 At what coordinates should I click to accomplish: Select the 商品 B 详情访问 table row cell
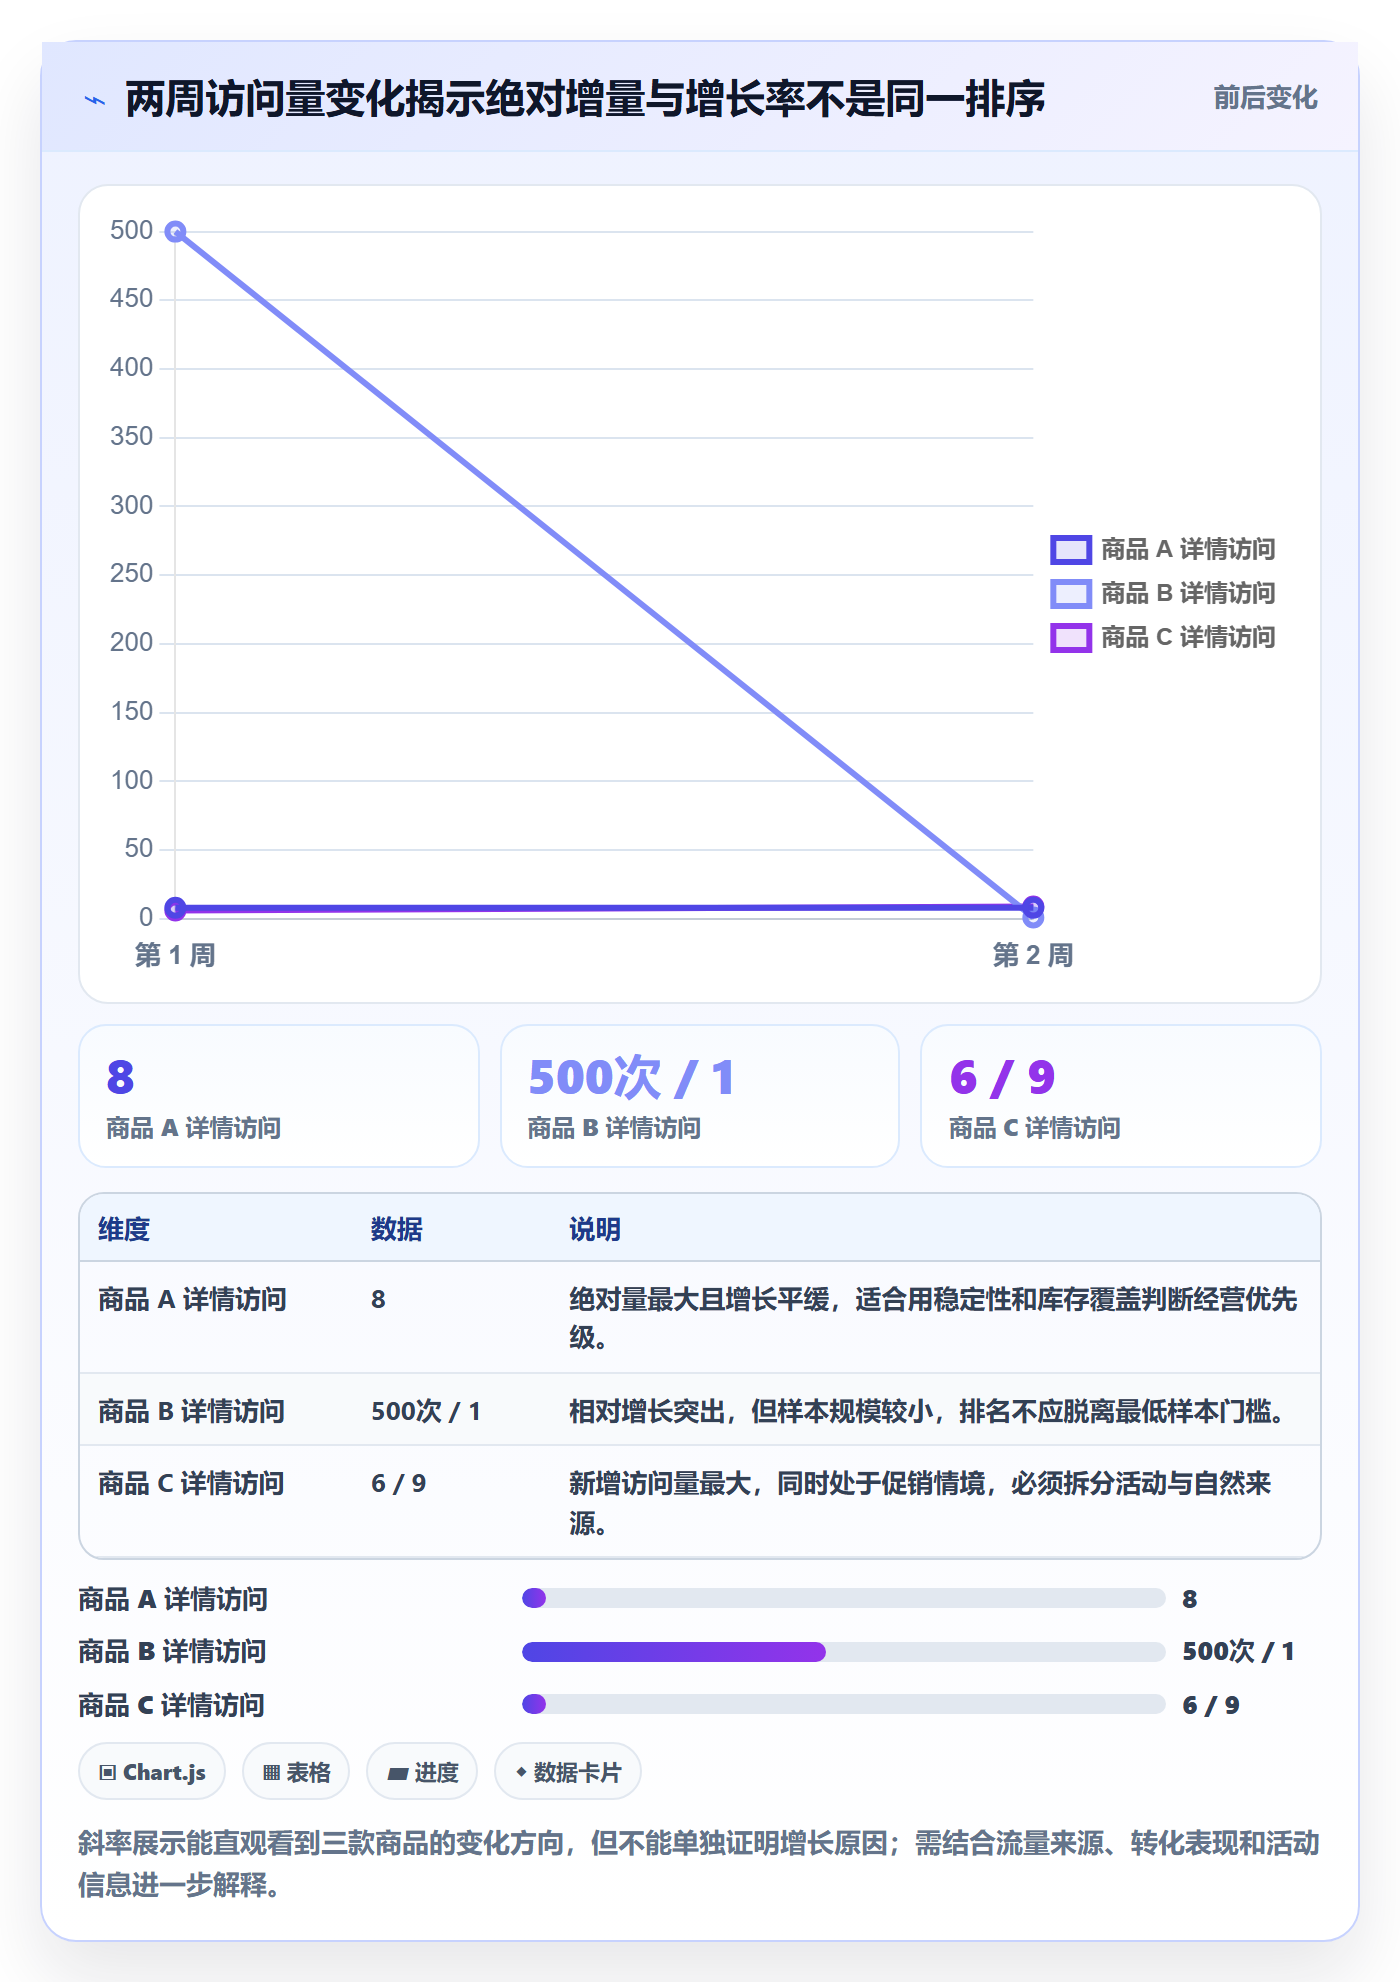[191, 1411]
